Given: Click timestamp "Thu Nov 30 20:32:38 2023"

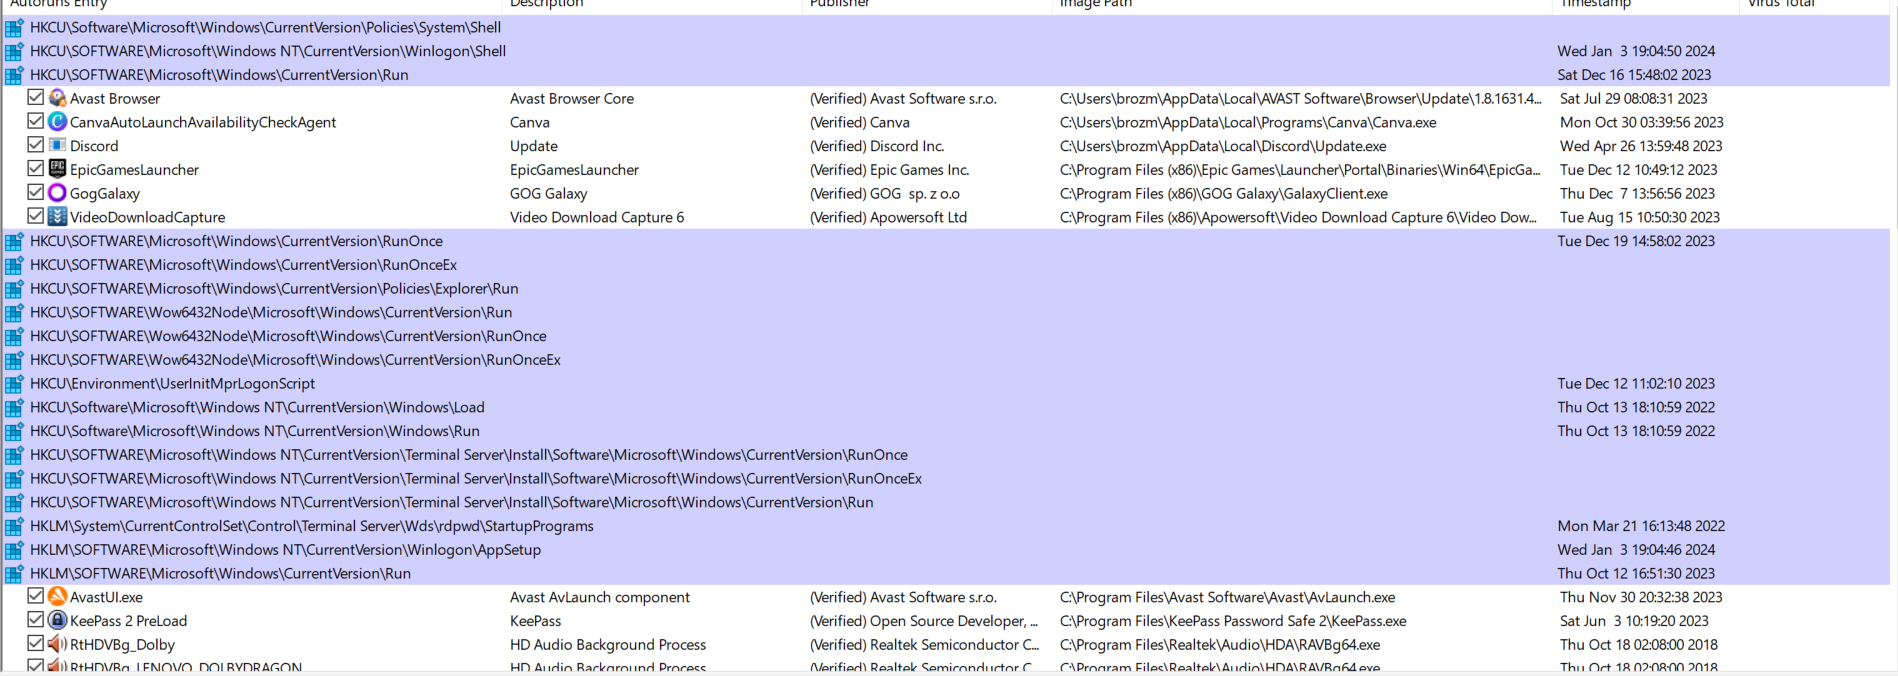Looking at the screenshot, I should tap(1641, 597).
